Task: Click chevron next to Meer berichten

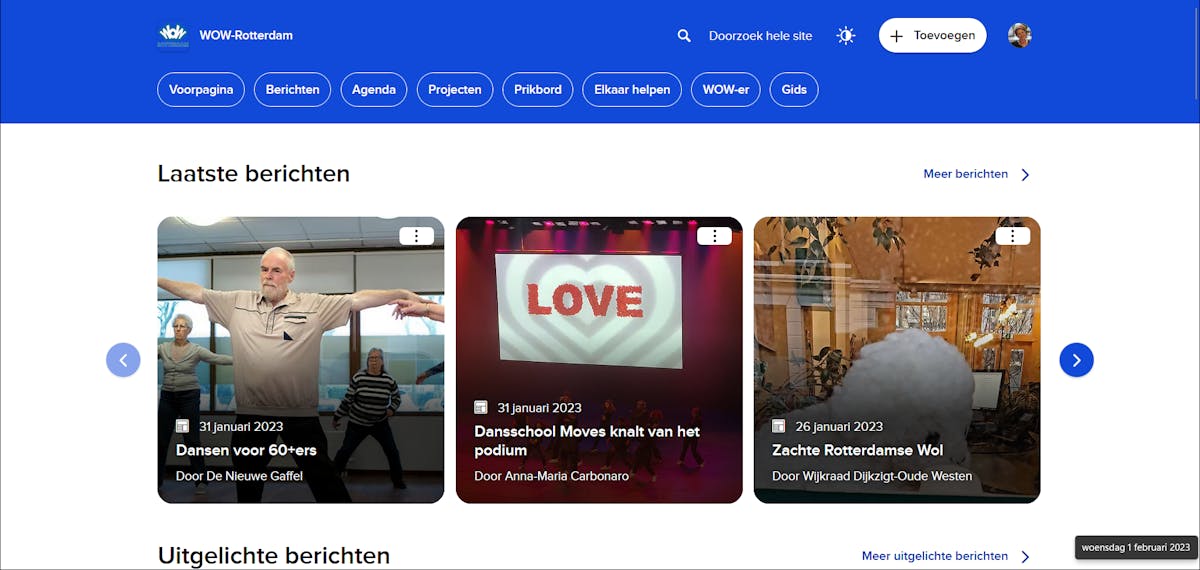Action: click(x=1025, y=175)
